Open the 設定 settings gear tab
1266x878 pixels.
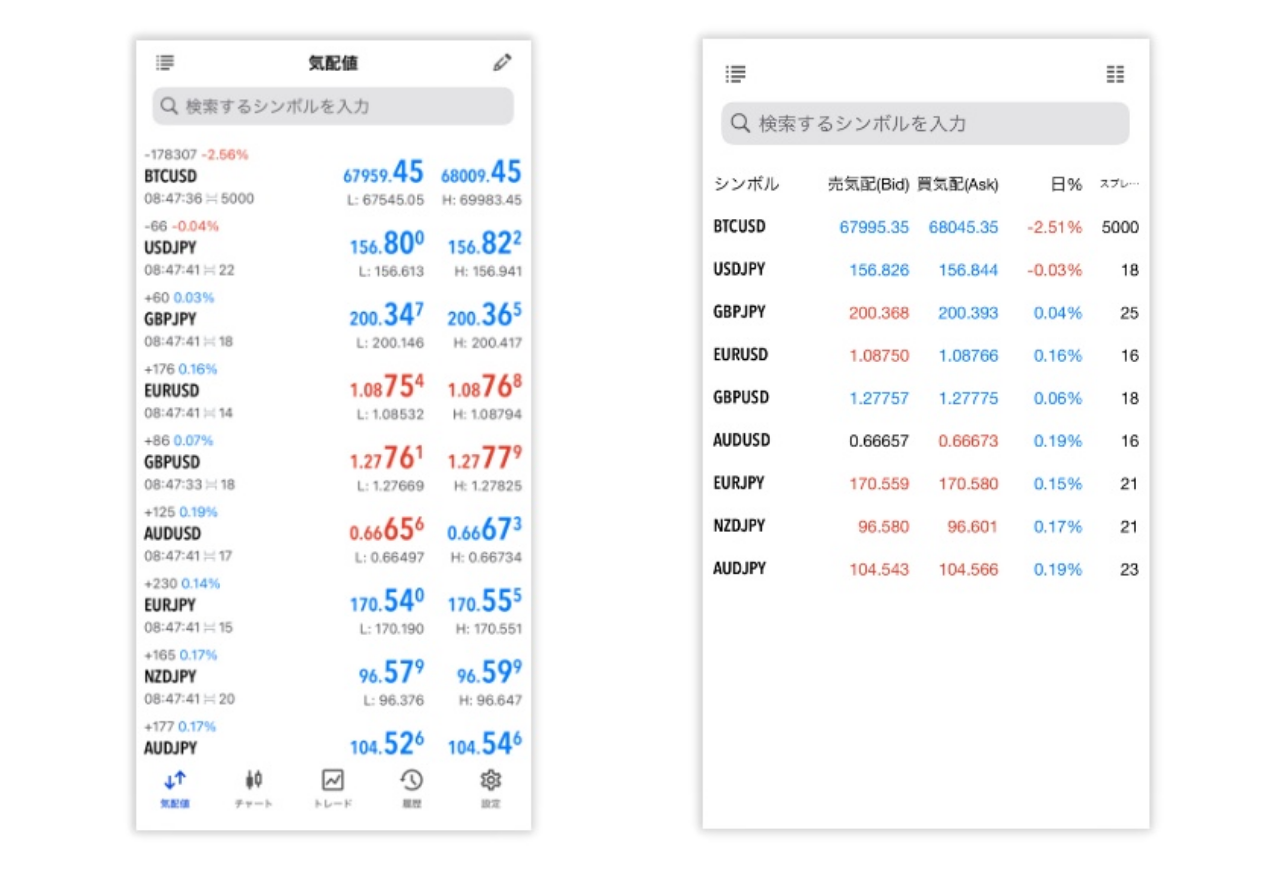(491, 788)
